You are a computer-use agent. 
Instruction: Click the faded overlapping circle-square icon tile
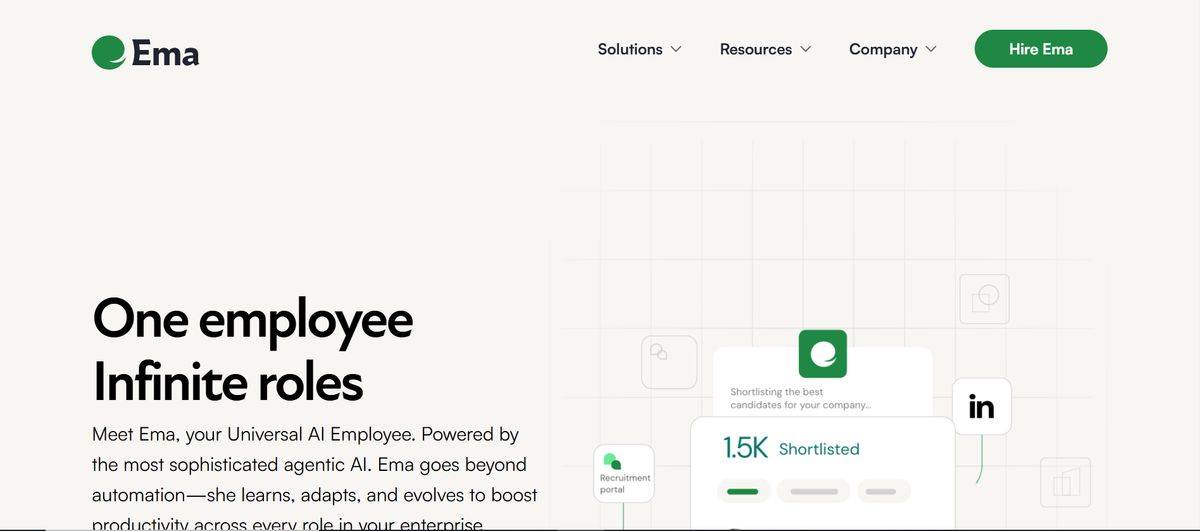point(984,299)
